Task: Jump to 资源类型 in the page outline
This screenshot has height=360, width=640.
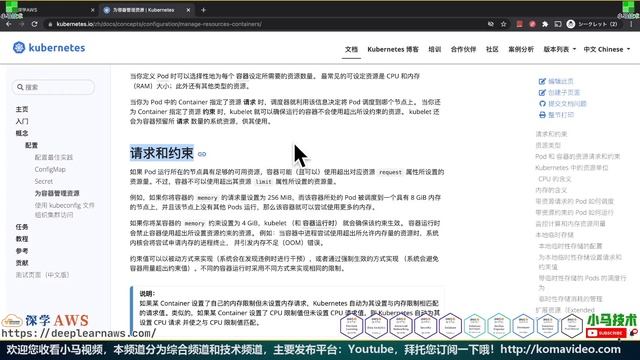Action: pyautogui.click(x=548, y=145)
